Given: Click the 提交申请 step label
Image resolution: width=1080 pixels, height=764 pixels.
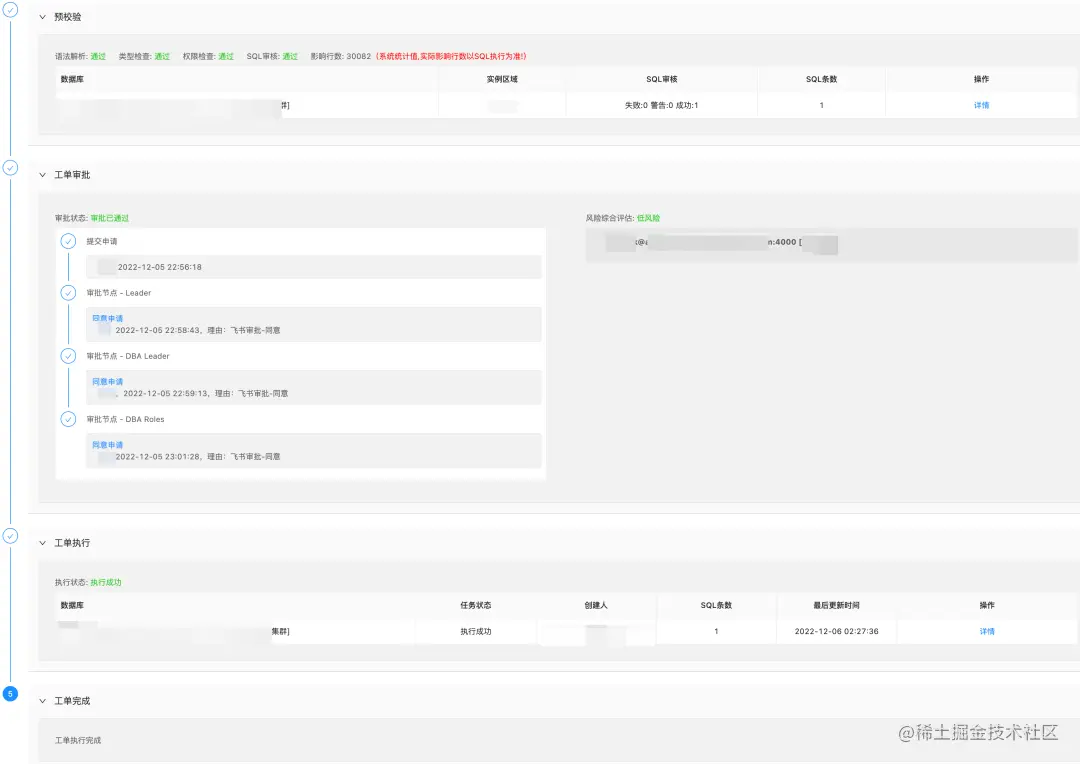Looking at the screenshot, I should click(101, 241).
